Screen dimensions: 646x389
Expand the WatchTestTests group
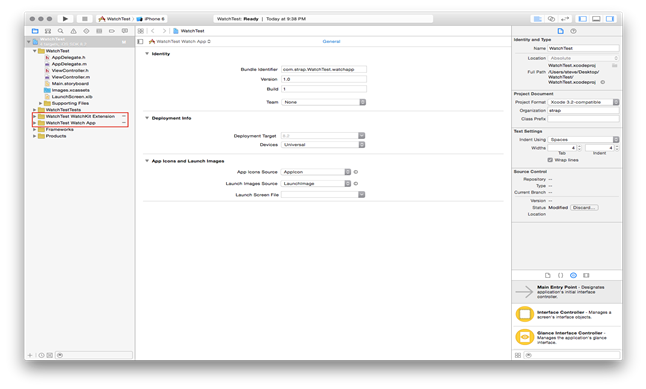point(35,110)
